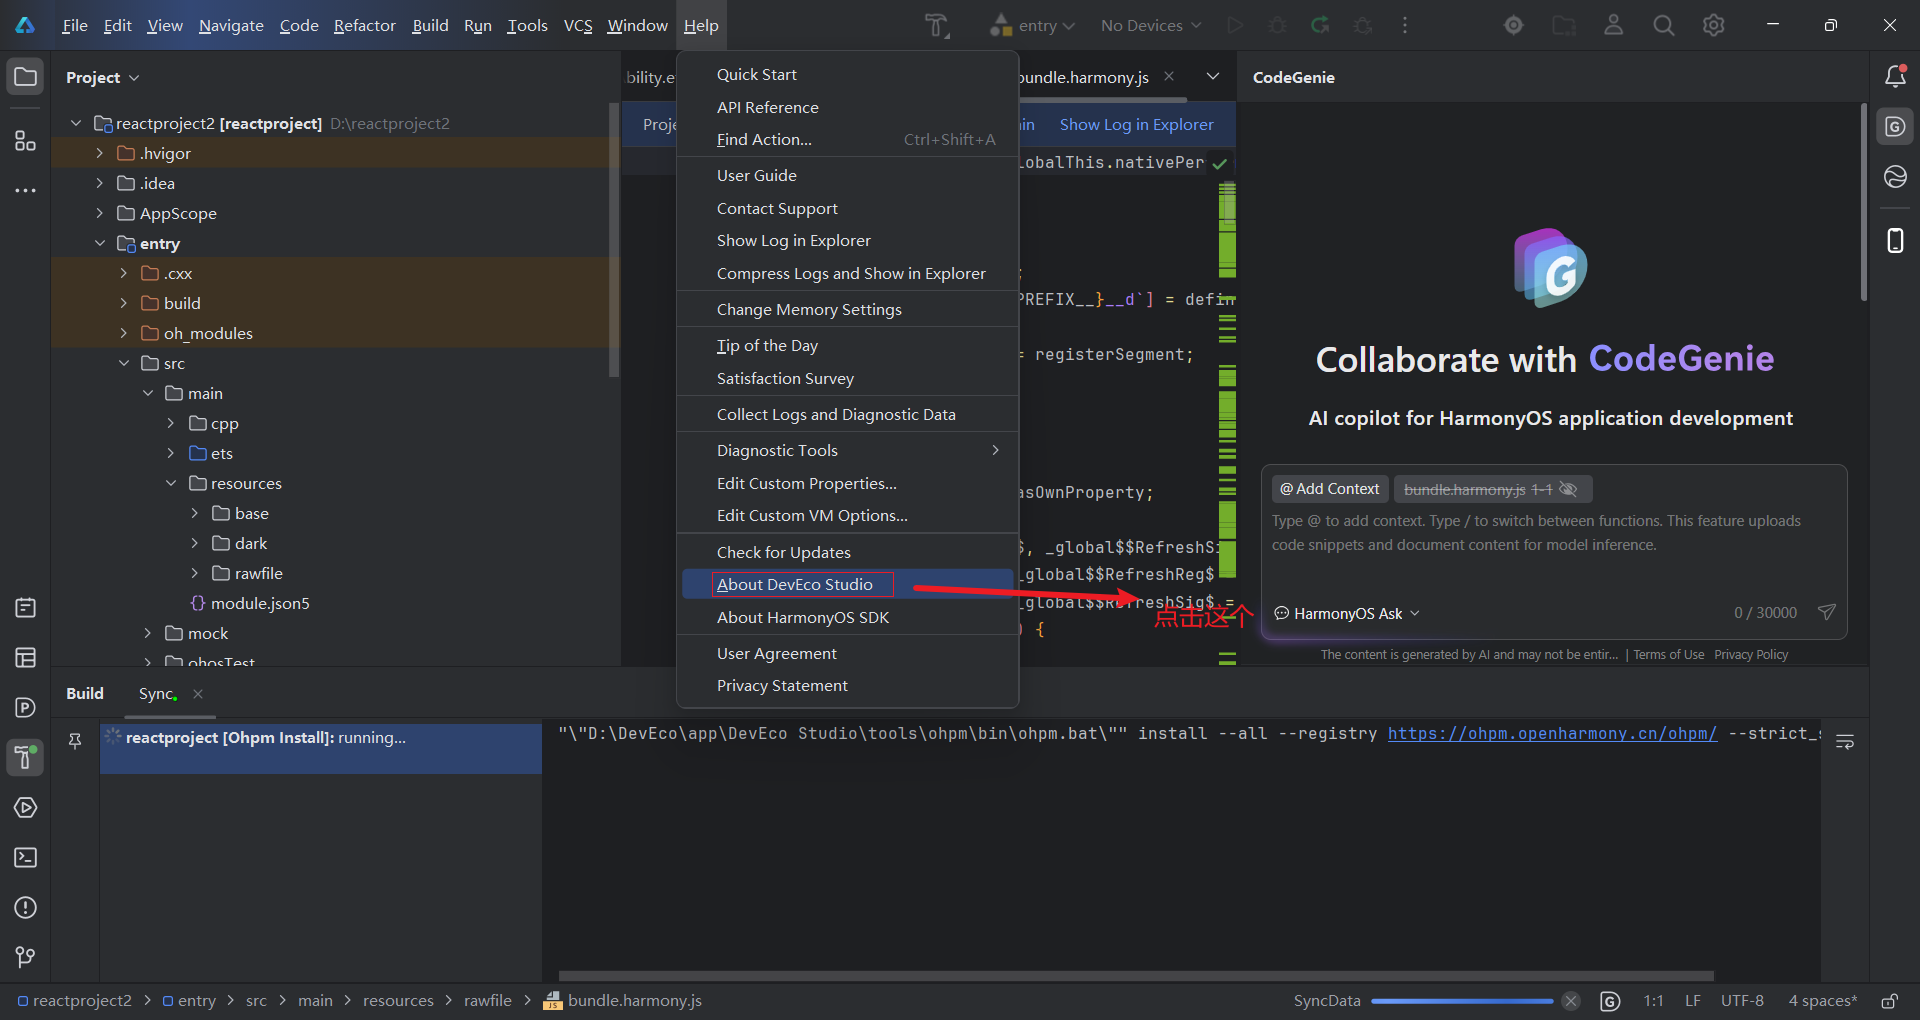
Task: Expand the AppScope folder
Action: (99, 213)
